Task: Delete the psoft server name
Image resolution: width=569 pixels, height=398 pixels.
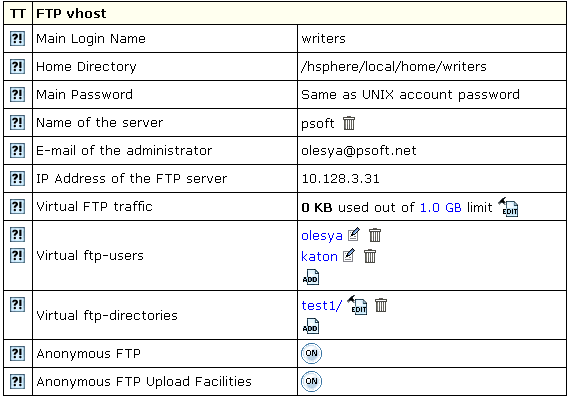Action: pos(349,123)
